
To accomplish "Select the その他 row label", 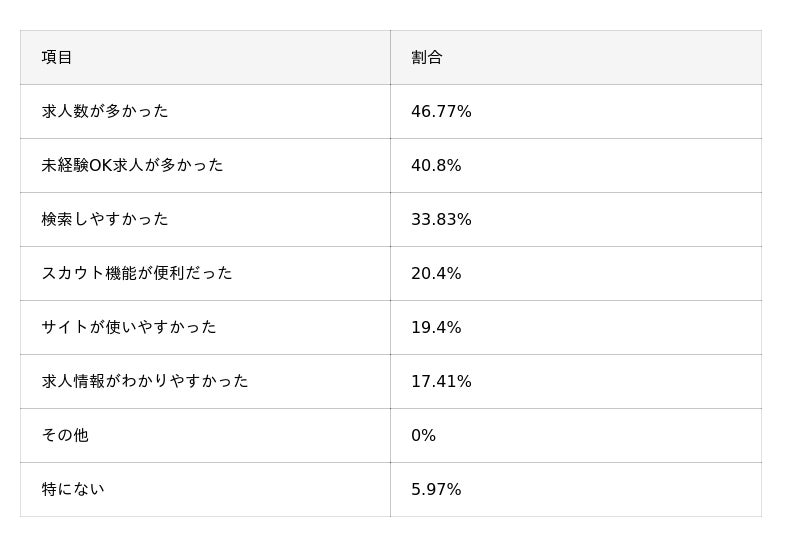I will click(x=65, y=436).
